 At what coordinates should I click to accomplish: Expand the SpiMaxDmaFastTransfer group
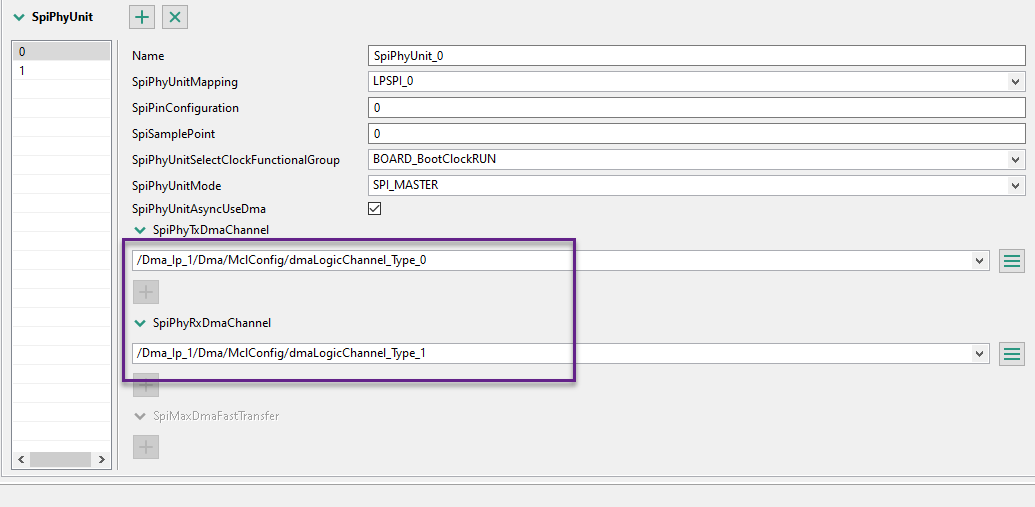tap(139, 416)
